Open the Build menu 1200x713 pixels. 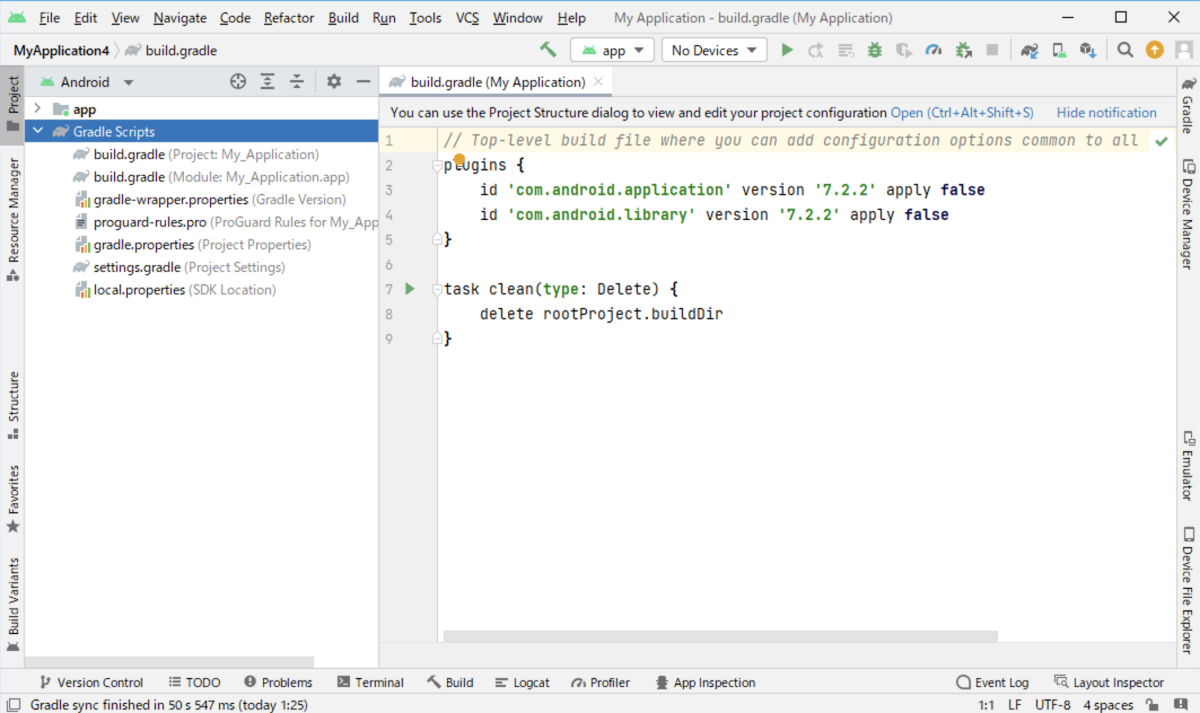(343, 18)
